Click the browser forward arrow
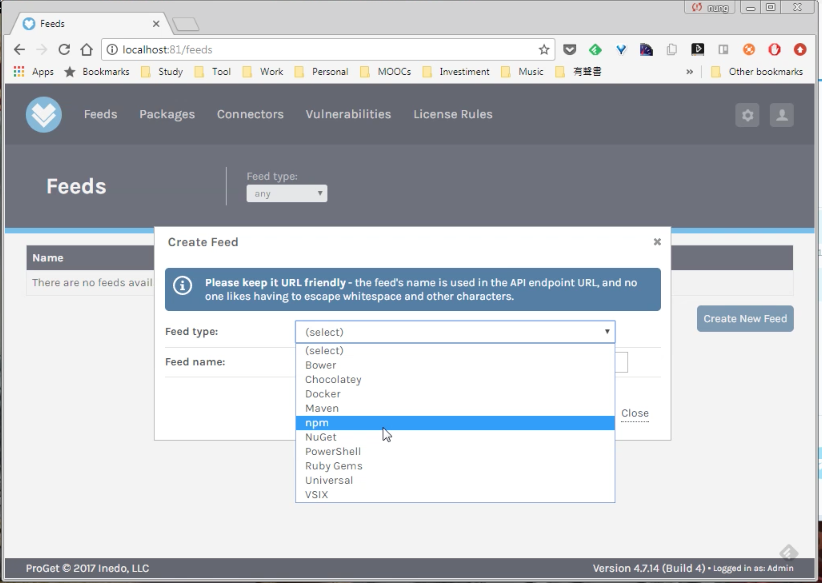Viewport: 822px width, 583px height. click(42, 49)
